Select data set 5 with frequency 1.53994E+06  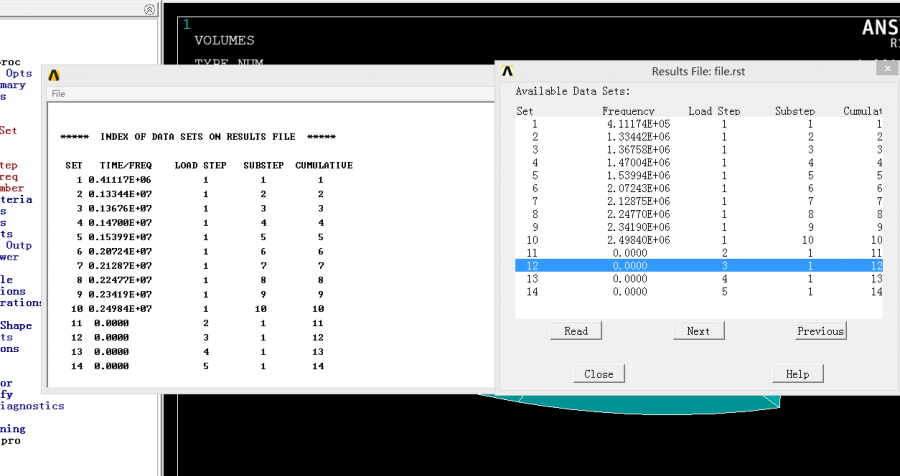coord(699,176)
